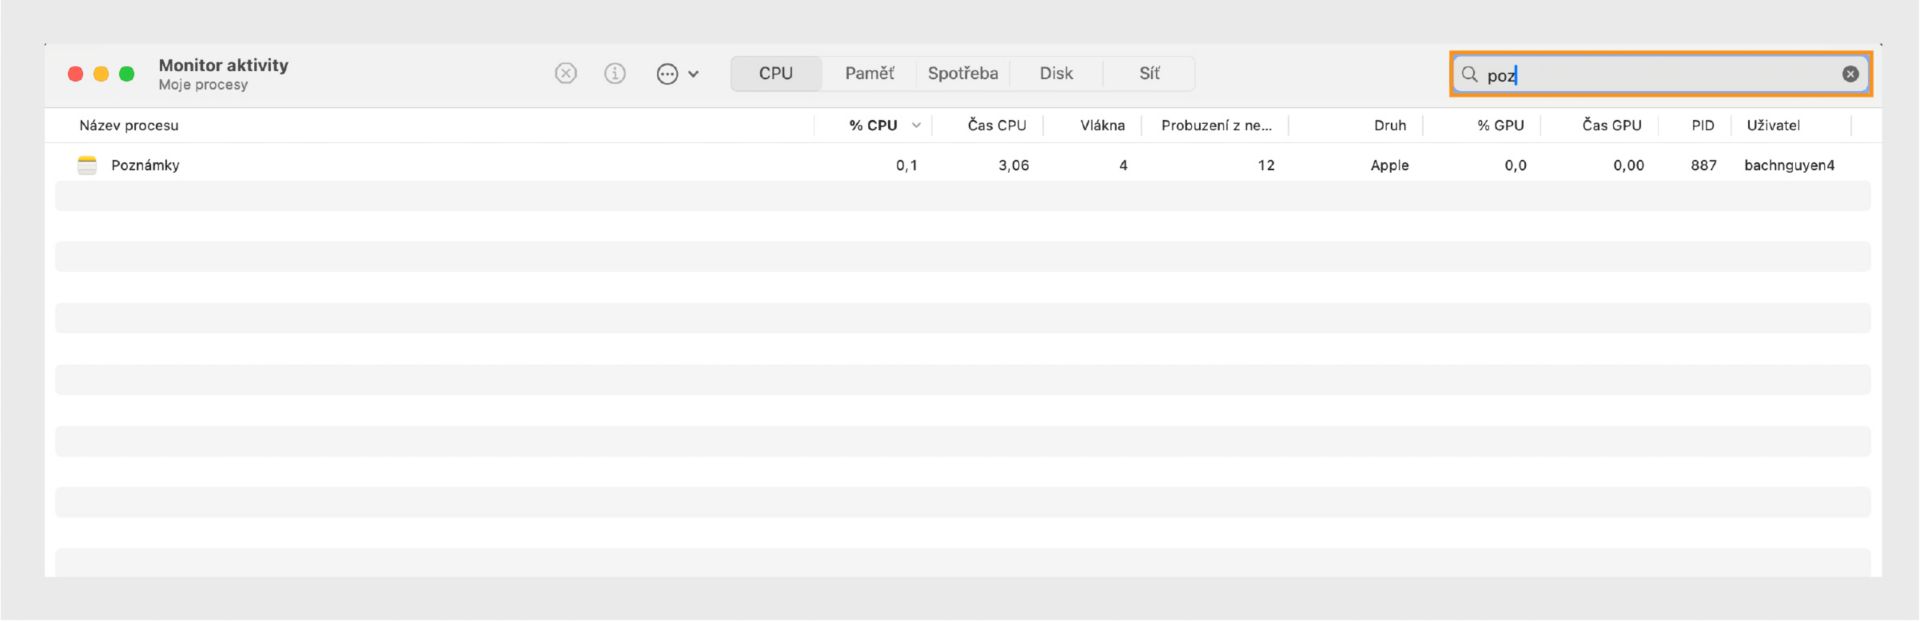Sort by the Čas CPU column header
This screenshot has height=622, width=1920.
(x=996, y=125)
